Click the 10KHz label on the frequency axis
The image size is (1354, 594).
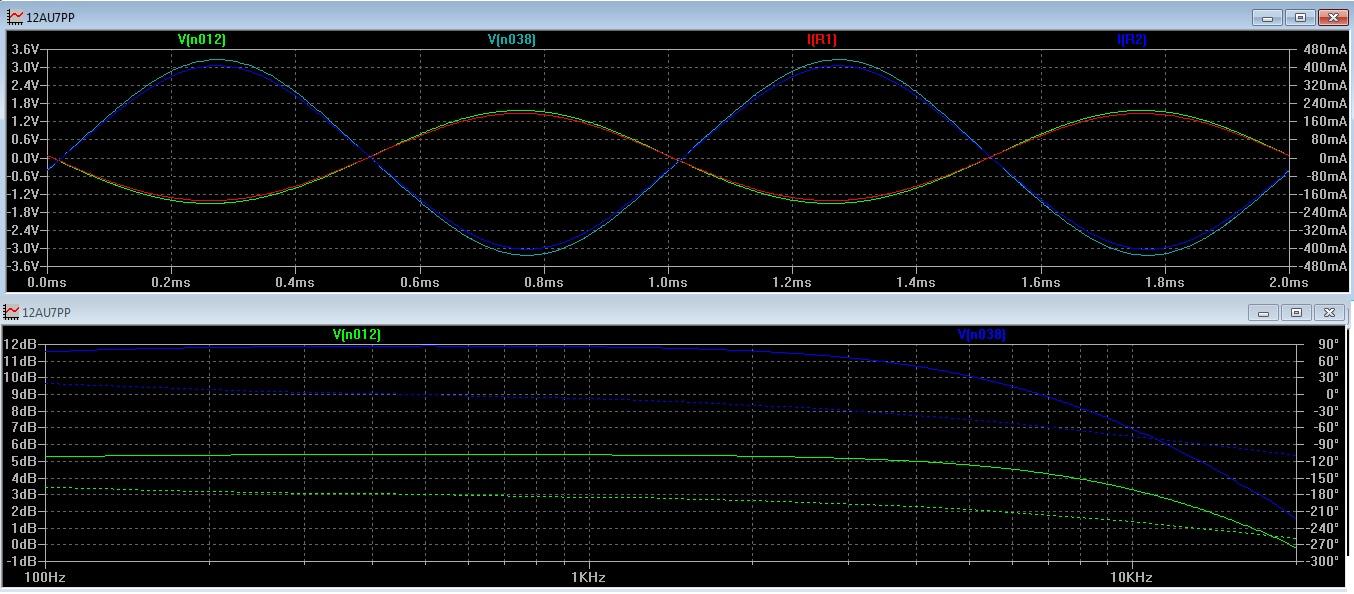click(x=1131, y=578)
